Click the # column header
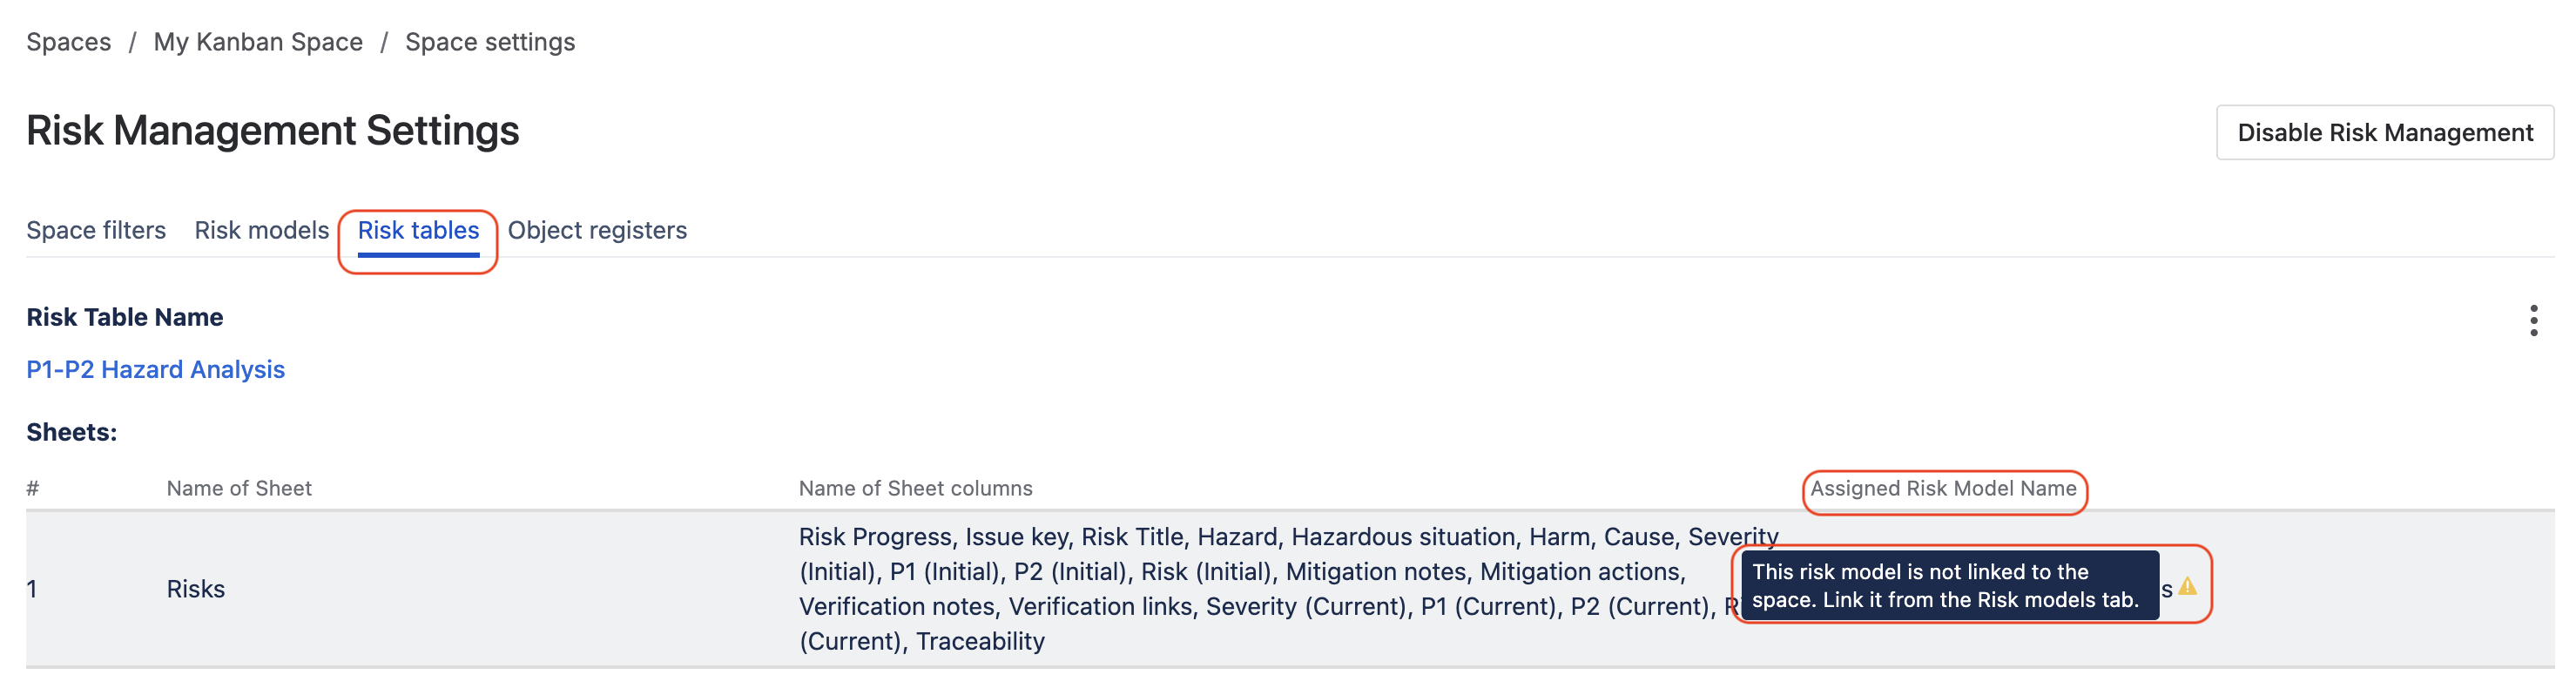This screenshot has height=695, width=2576. [33, 488]
